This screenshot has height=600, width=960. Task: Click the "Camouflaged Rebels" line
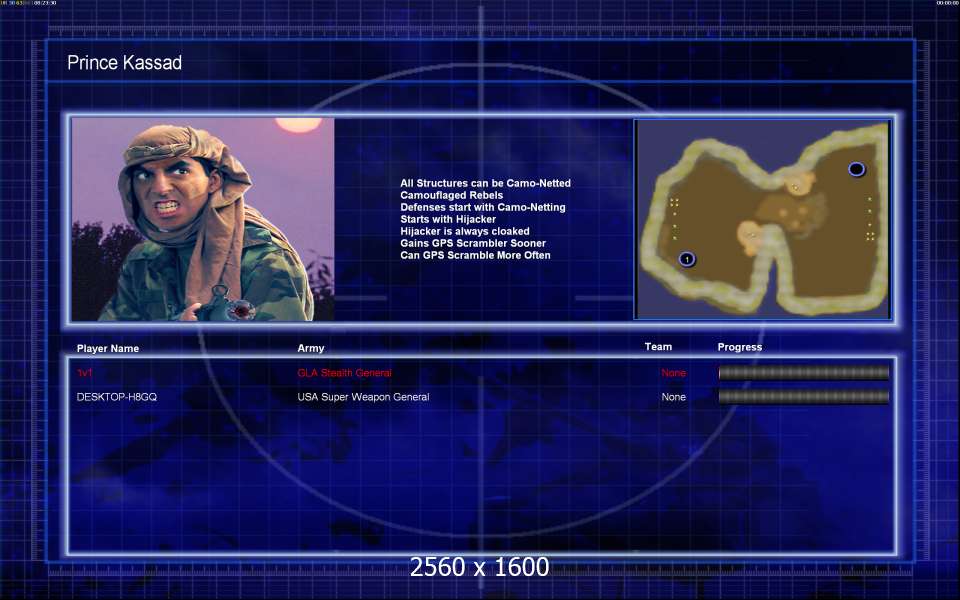pos(451,195)
